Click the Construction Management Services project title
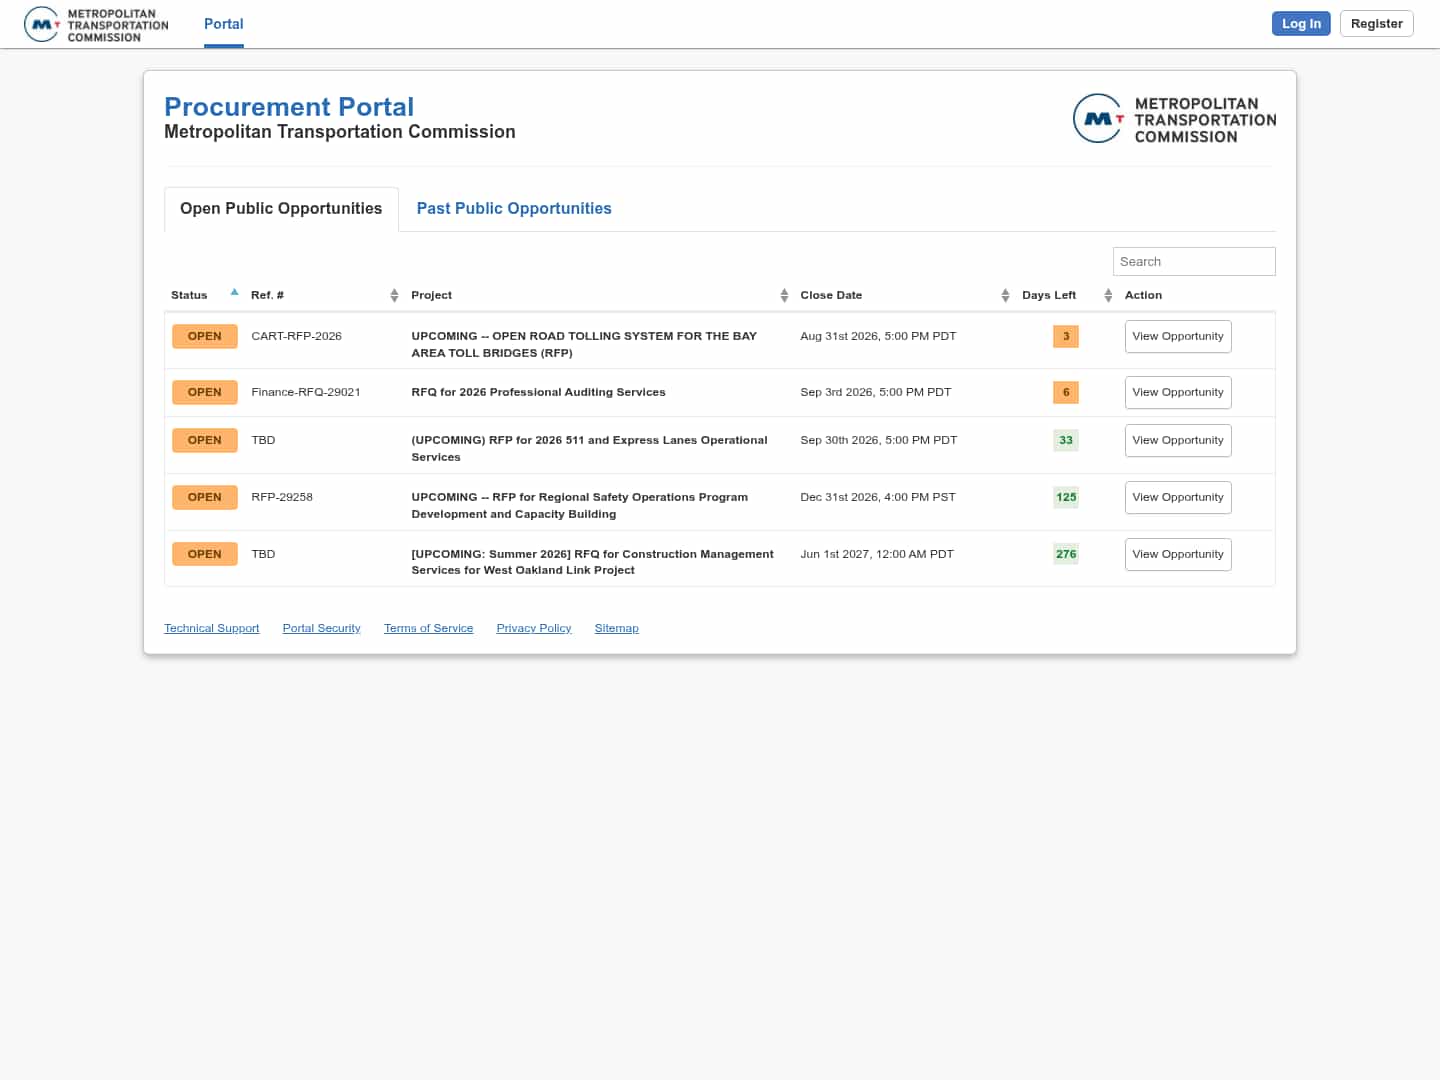 pyautogui.click(x=593, y=563)
